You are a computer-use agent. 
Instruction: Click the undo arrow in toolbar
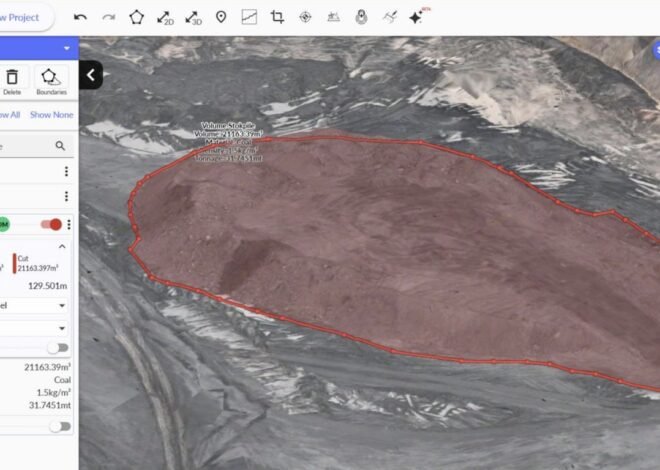81,17
